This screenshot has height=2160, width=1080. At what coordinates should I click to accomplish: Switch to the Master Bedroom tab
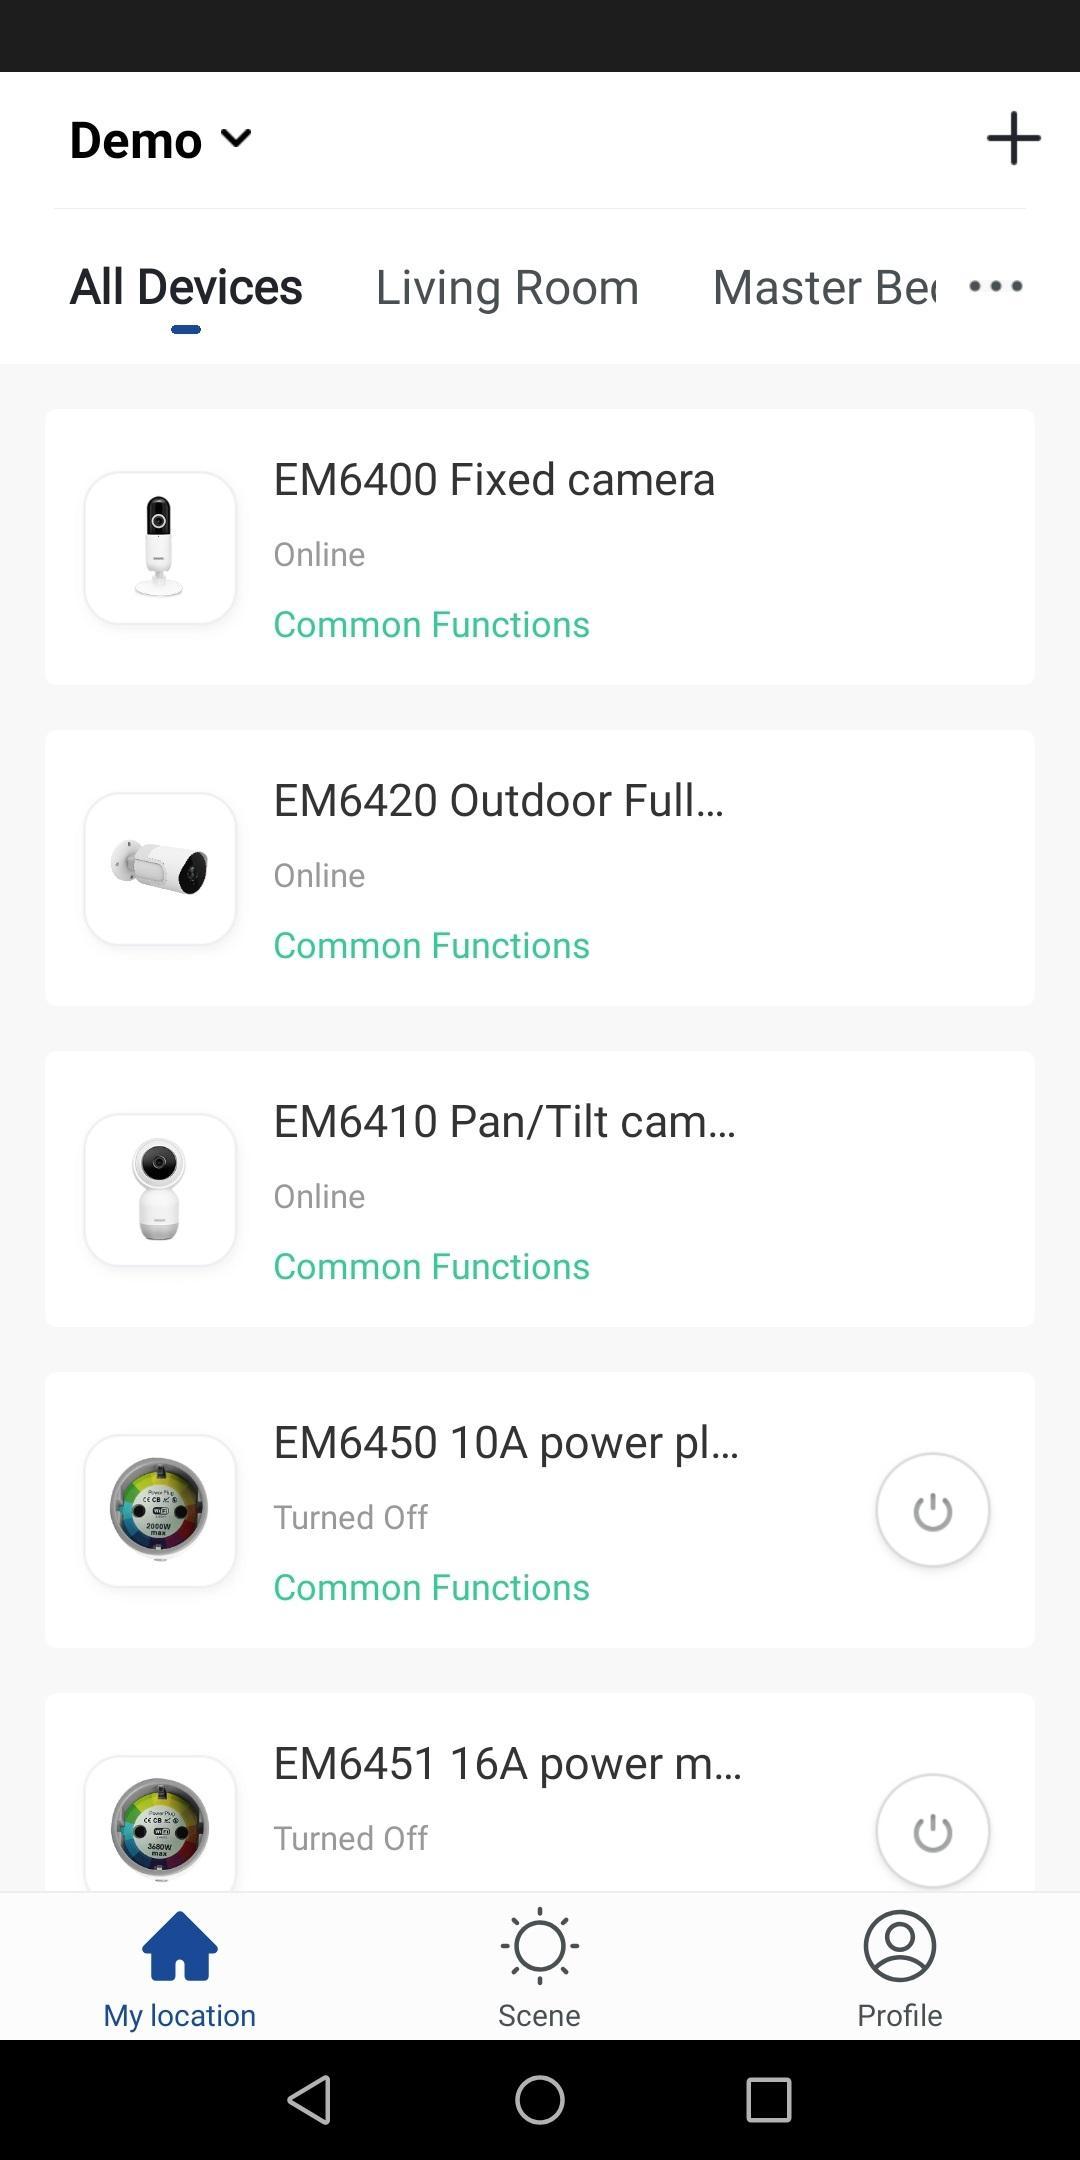click(x=824, y=288)
